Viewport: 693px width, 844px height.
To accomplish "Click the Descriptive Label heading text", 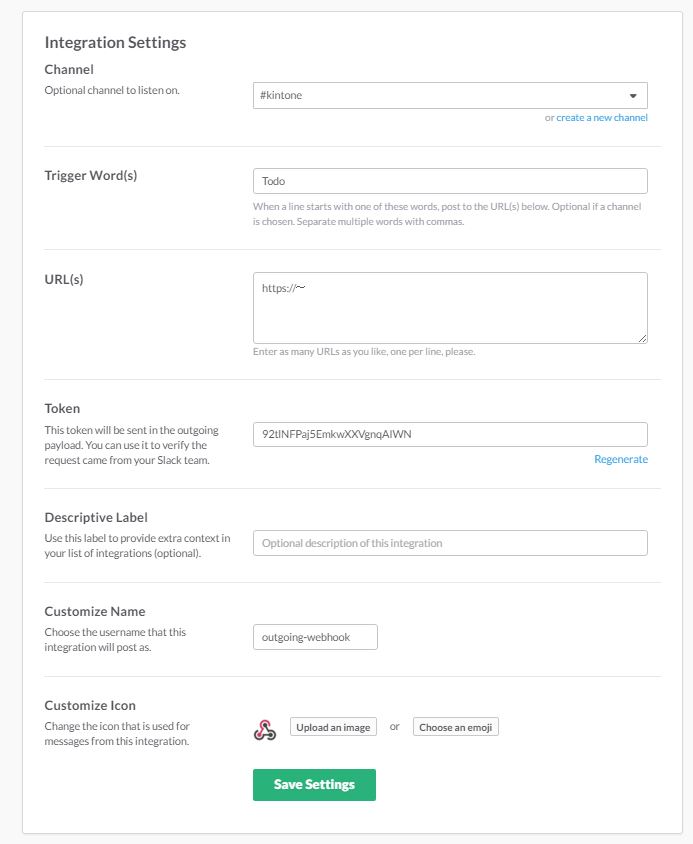I will point(96,517).
